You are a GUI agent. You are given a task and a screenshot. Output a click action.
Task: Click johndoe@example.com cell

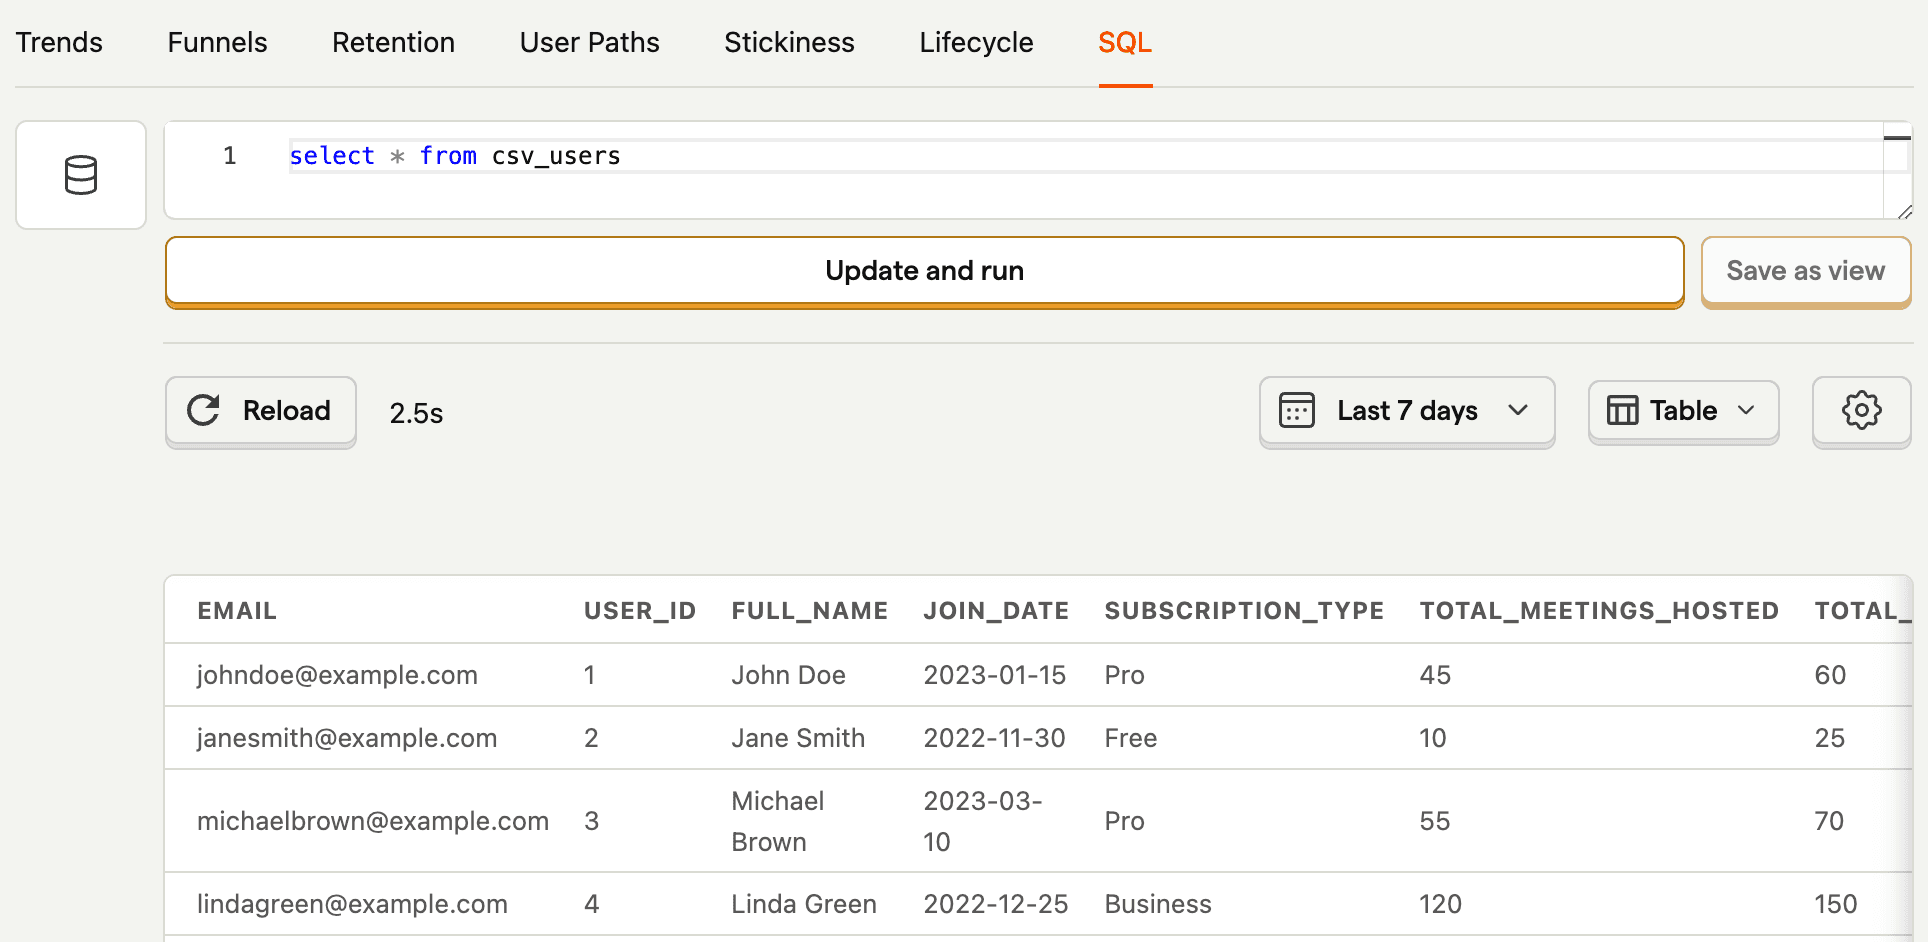[337, 675]
